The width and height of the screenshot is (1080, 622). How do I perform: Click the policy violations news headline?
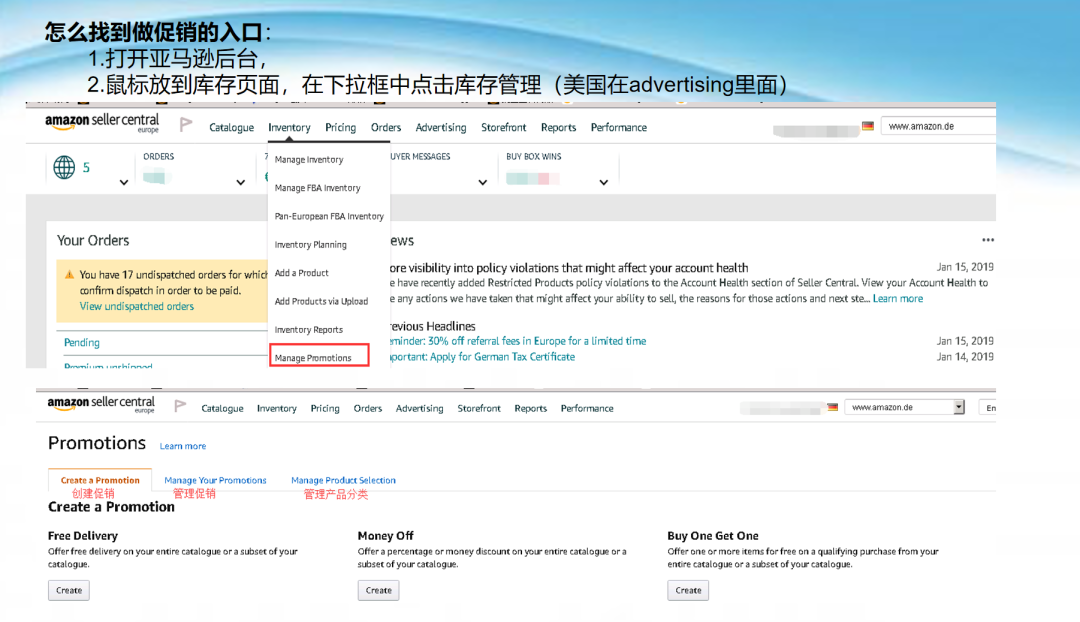[x=569, y=268]
